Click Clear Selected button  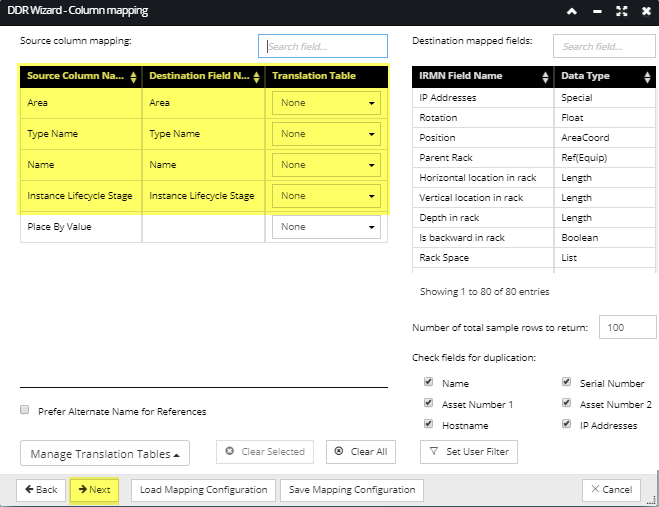click(265, 452)
